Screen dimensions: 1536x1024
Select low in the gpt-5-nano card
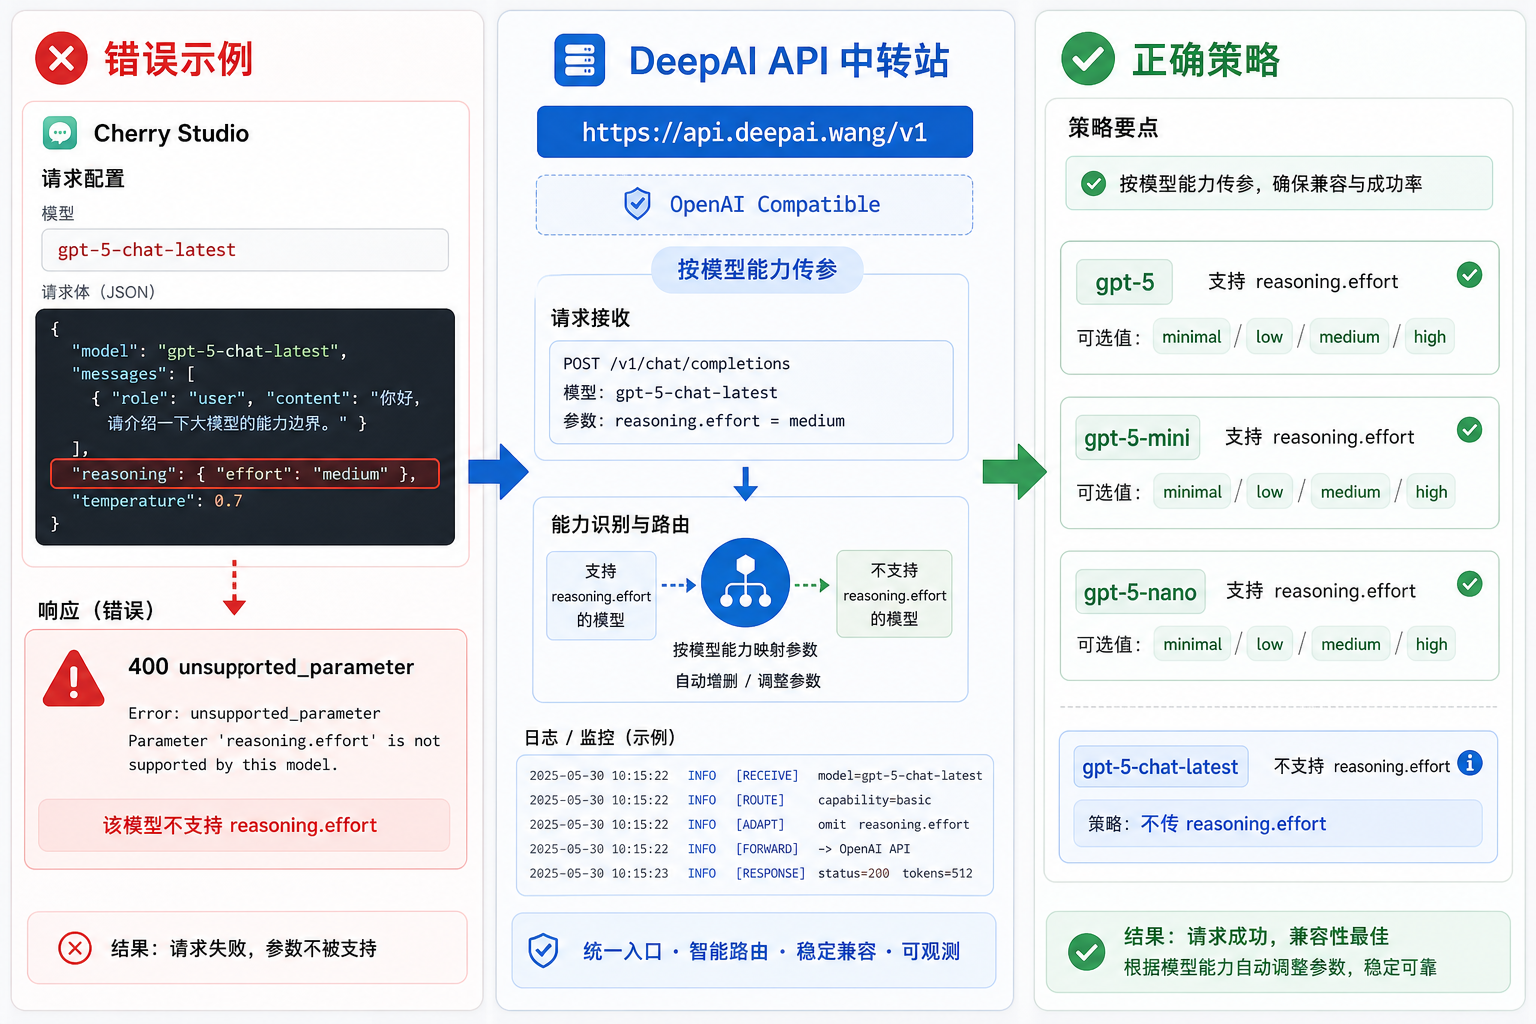tap(1270, 645)
